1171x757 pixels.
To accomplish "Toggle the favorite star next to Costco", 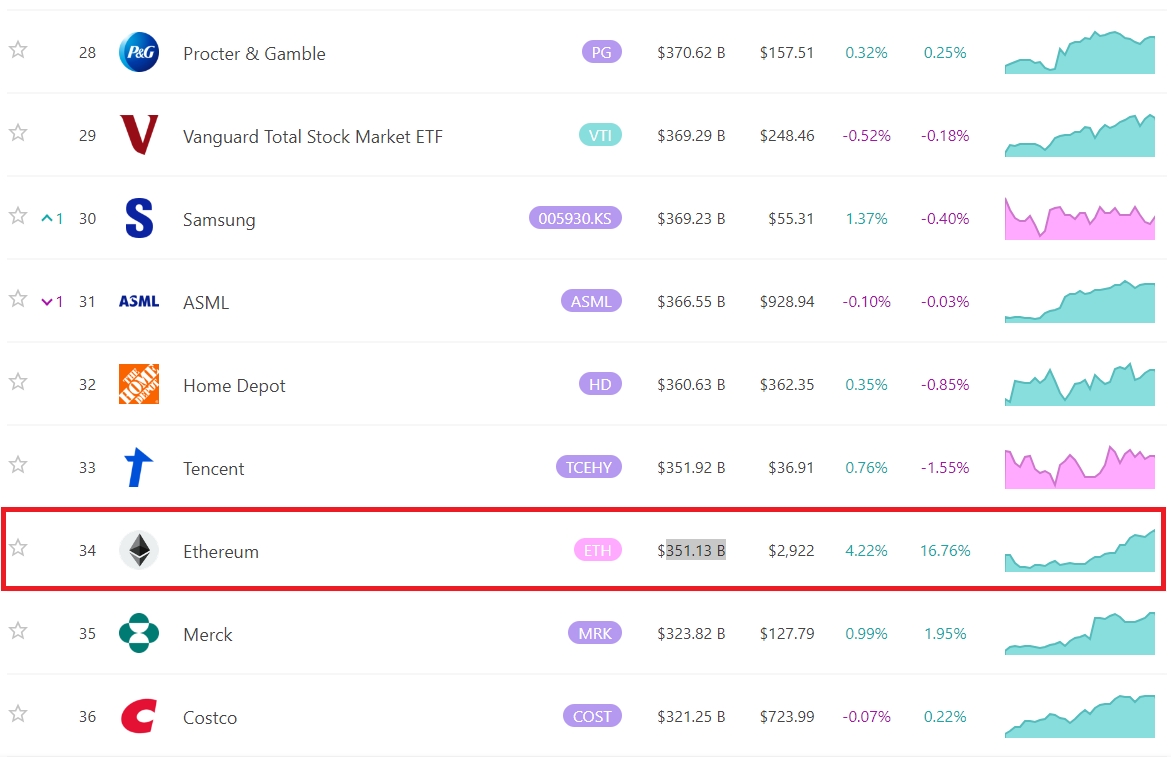I will pos(18,713).
